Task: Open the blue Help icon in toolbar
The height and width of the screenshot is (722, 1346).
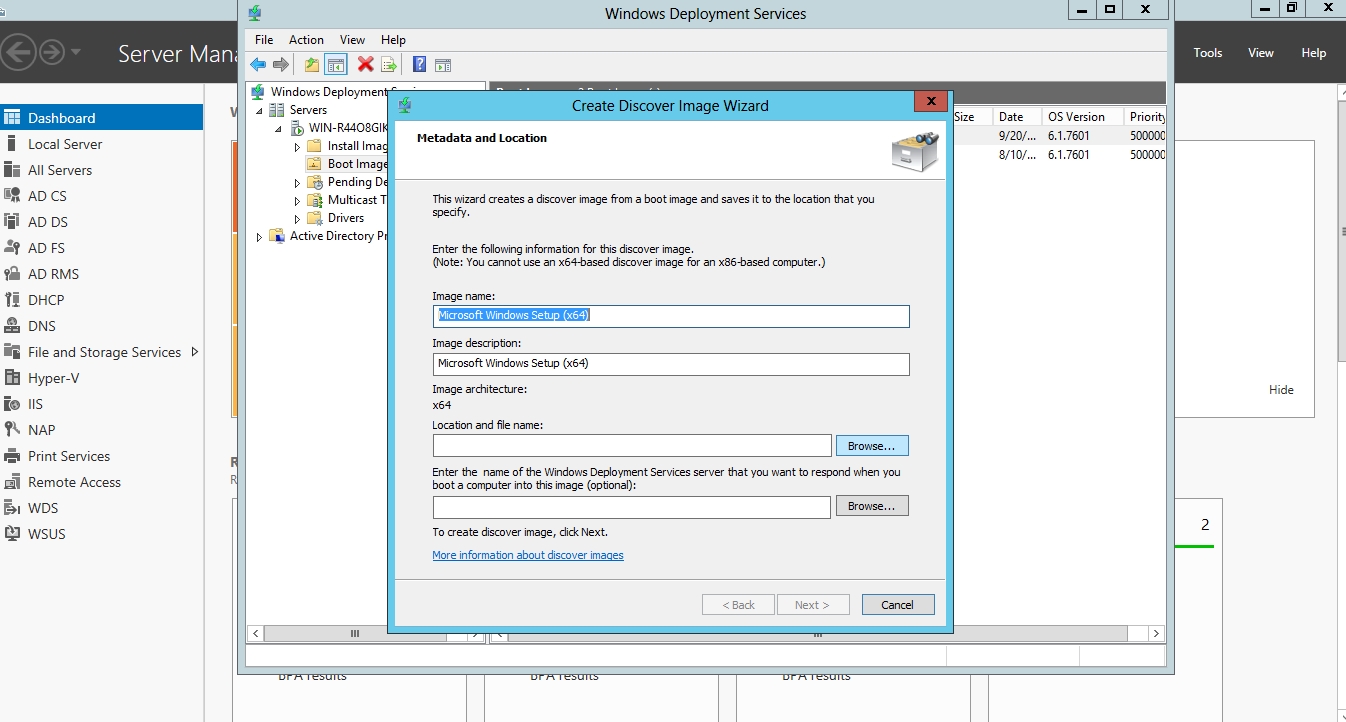Action: click(x=420, y=65)
